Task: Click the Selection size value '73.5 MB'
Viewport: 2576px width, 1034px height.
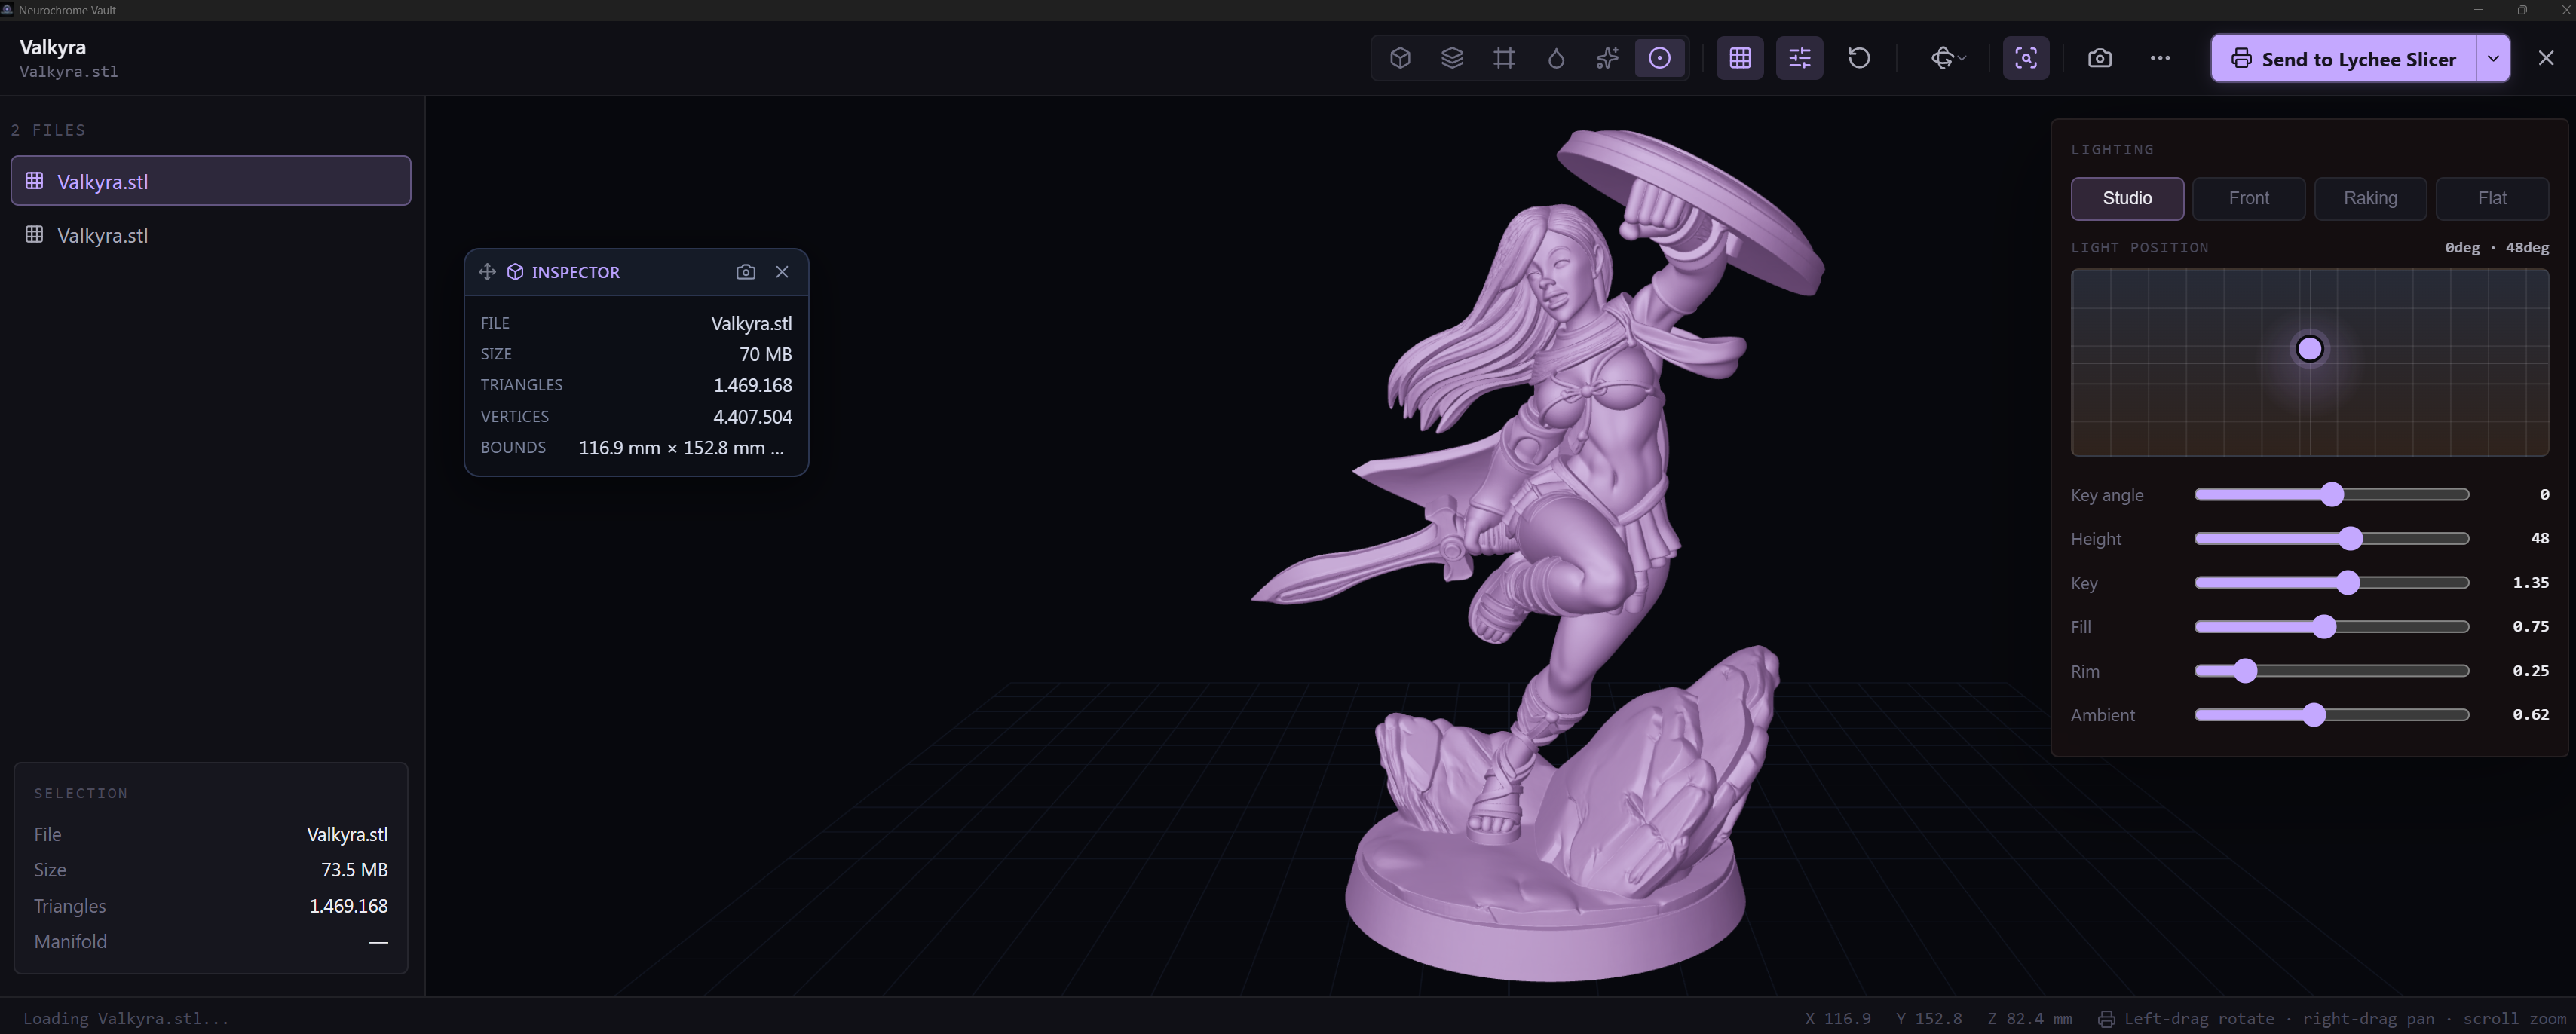Action: [x=354, y=870]
